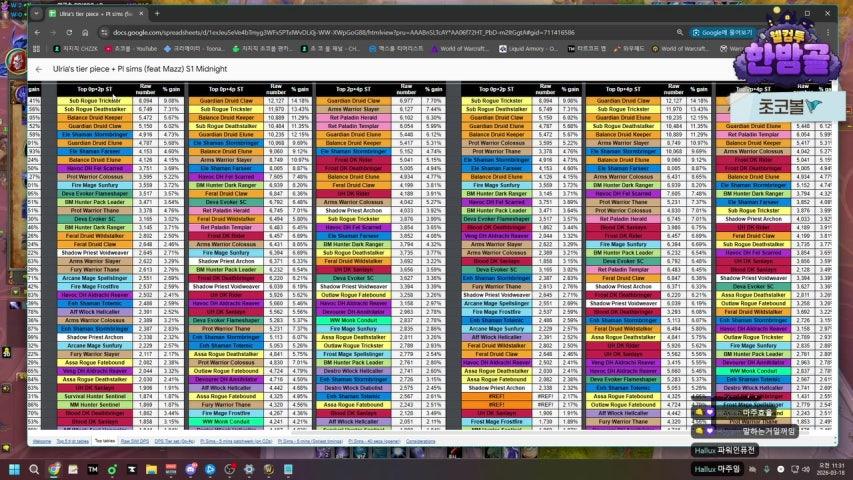The image size is (853, 480).
Task: Open File Explorer from the taskbar
Action: 151,469
